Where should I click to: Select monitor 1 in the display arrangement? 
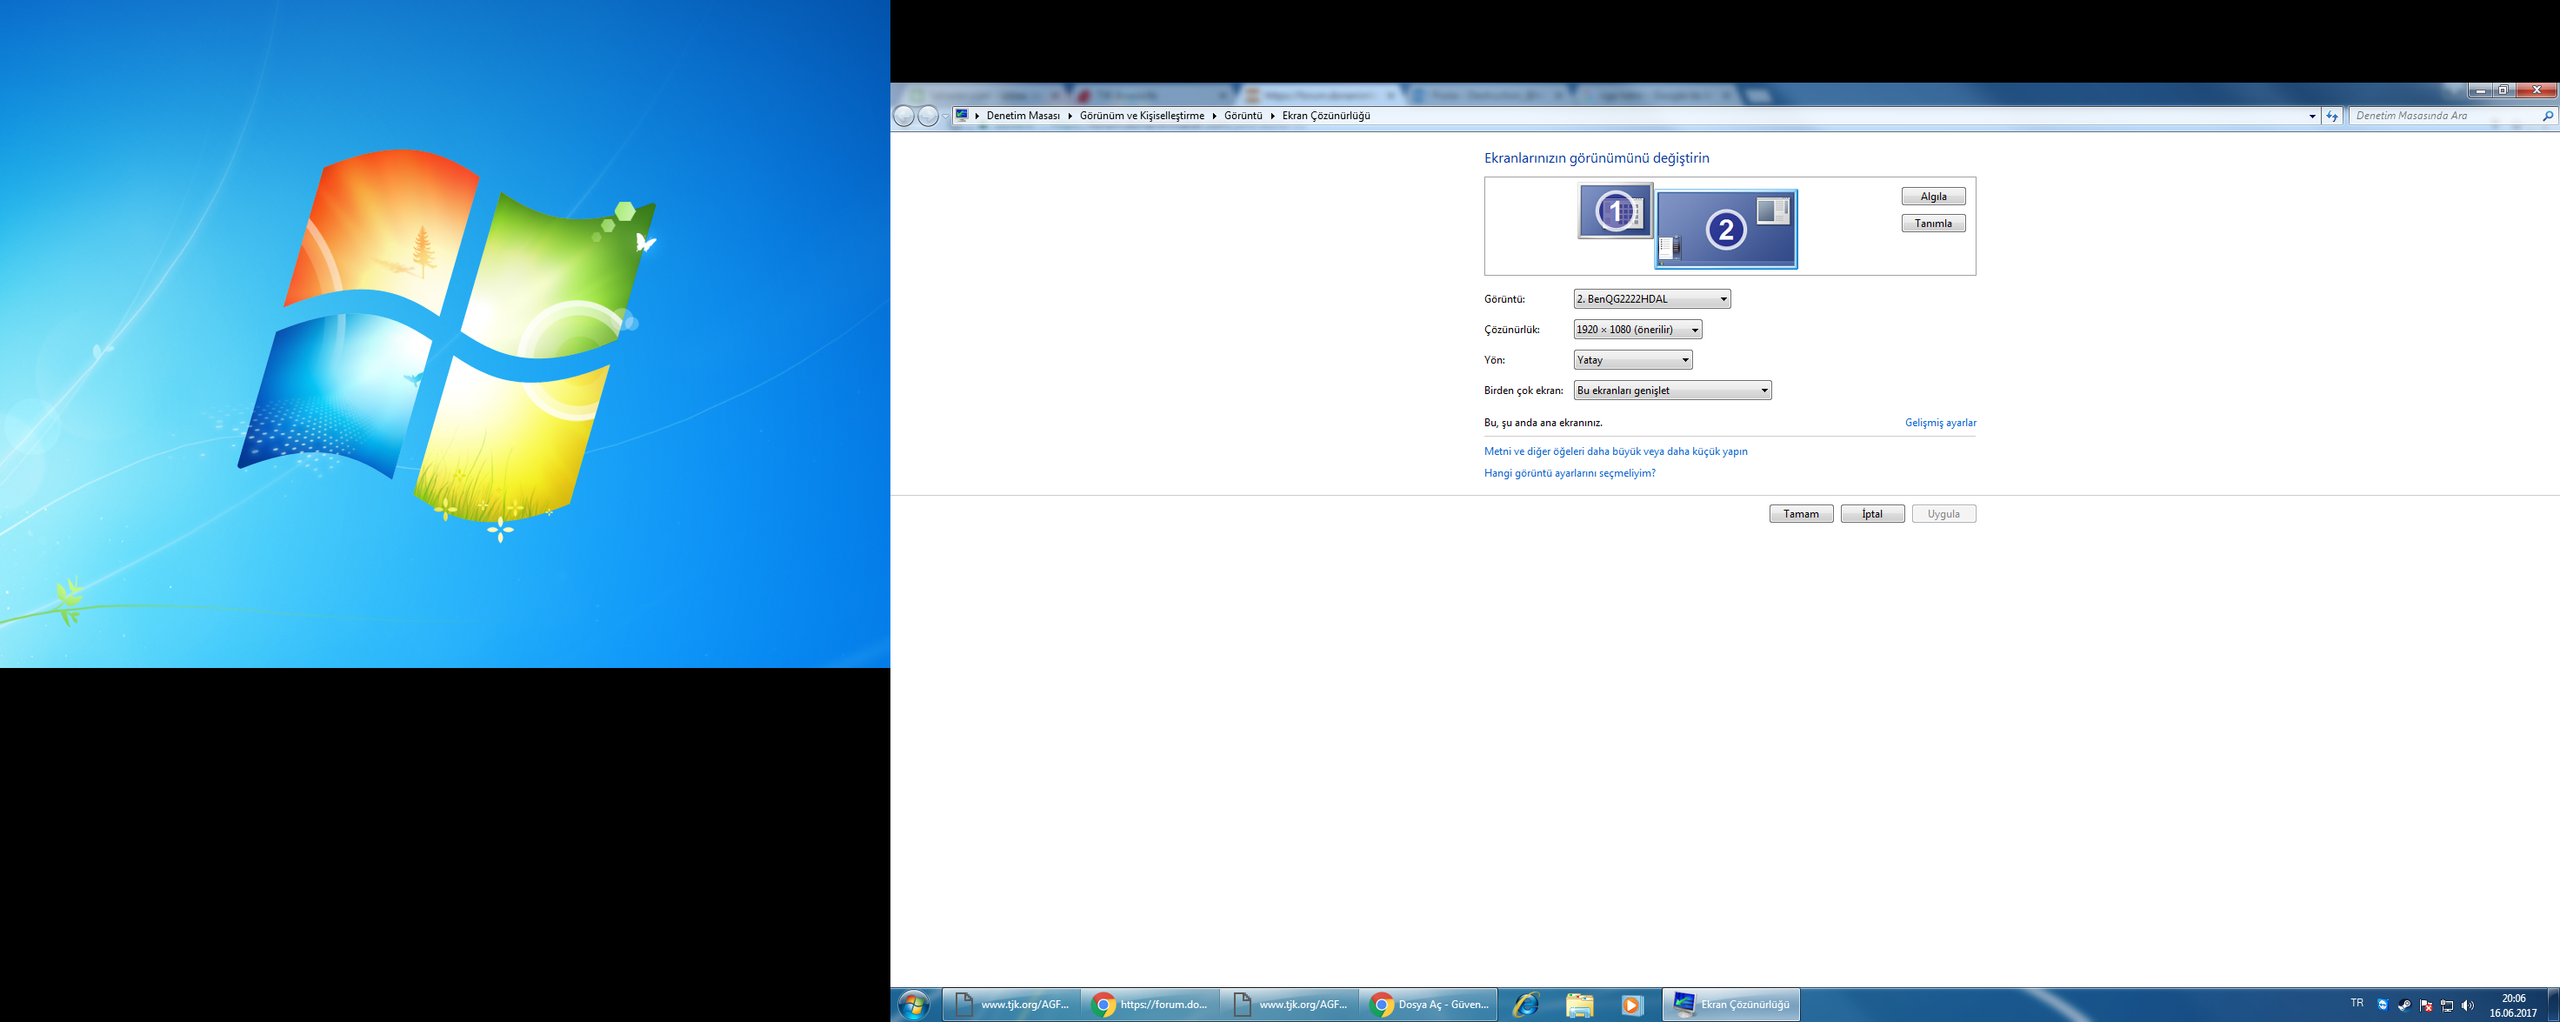pos(1615,211)
